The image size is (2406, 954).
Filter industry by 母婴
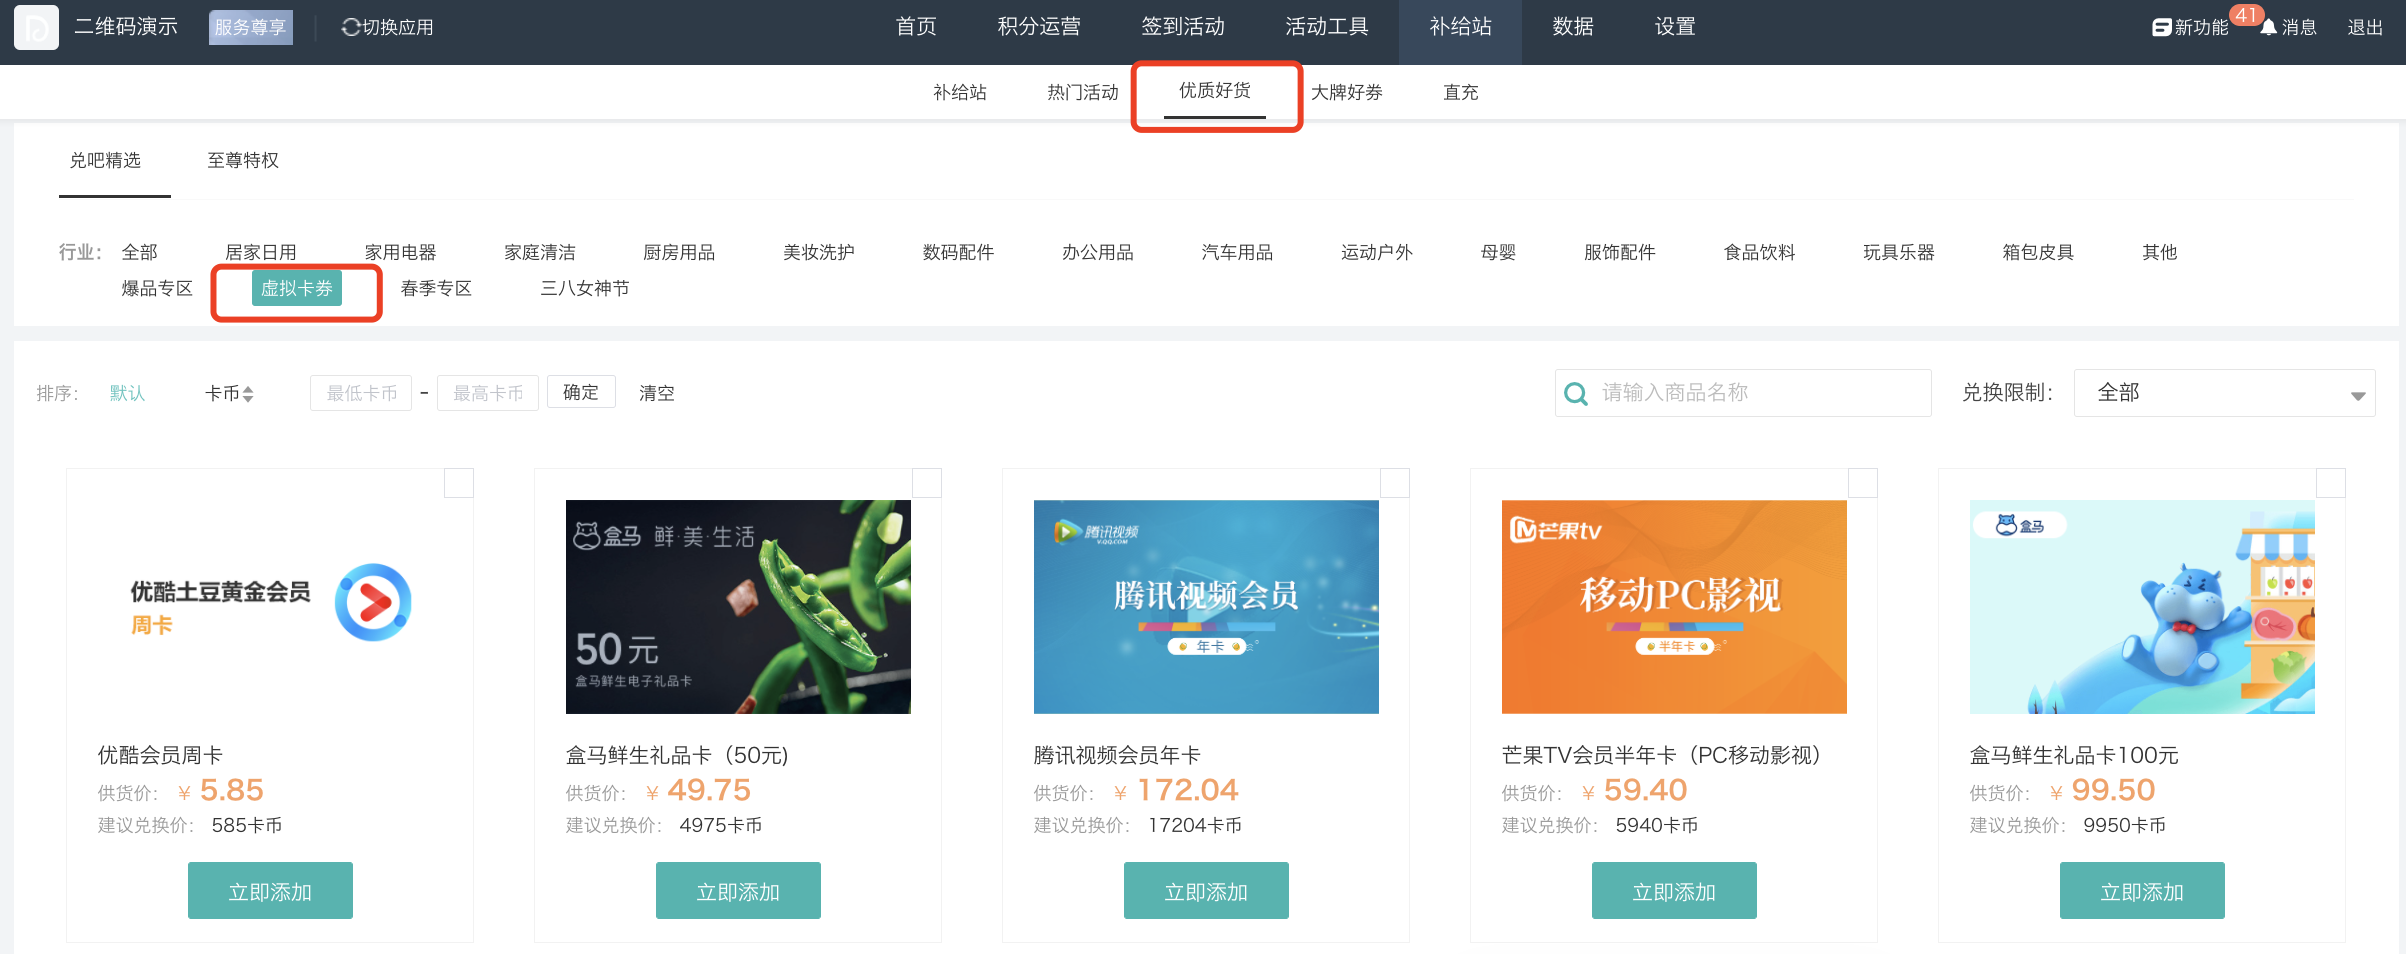click(x=1499, y=253)
